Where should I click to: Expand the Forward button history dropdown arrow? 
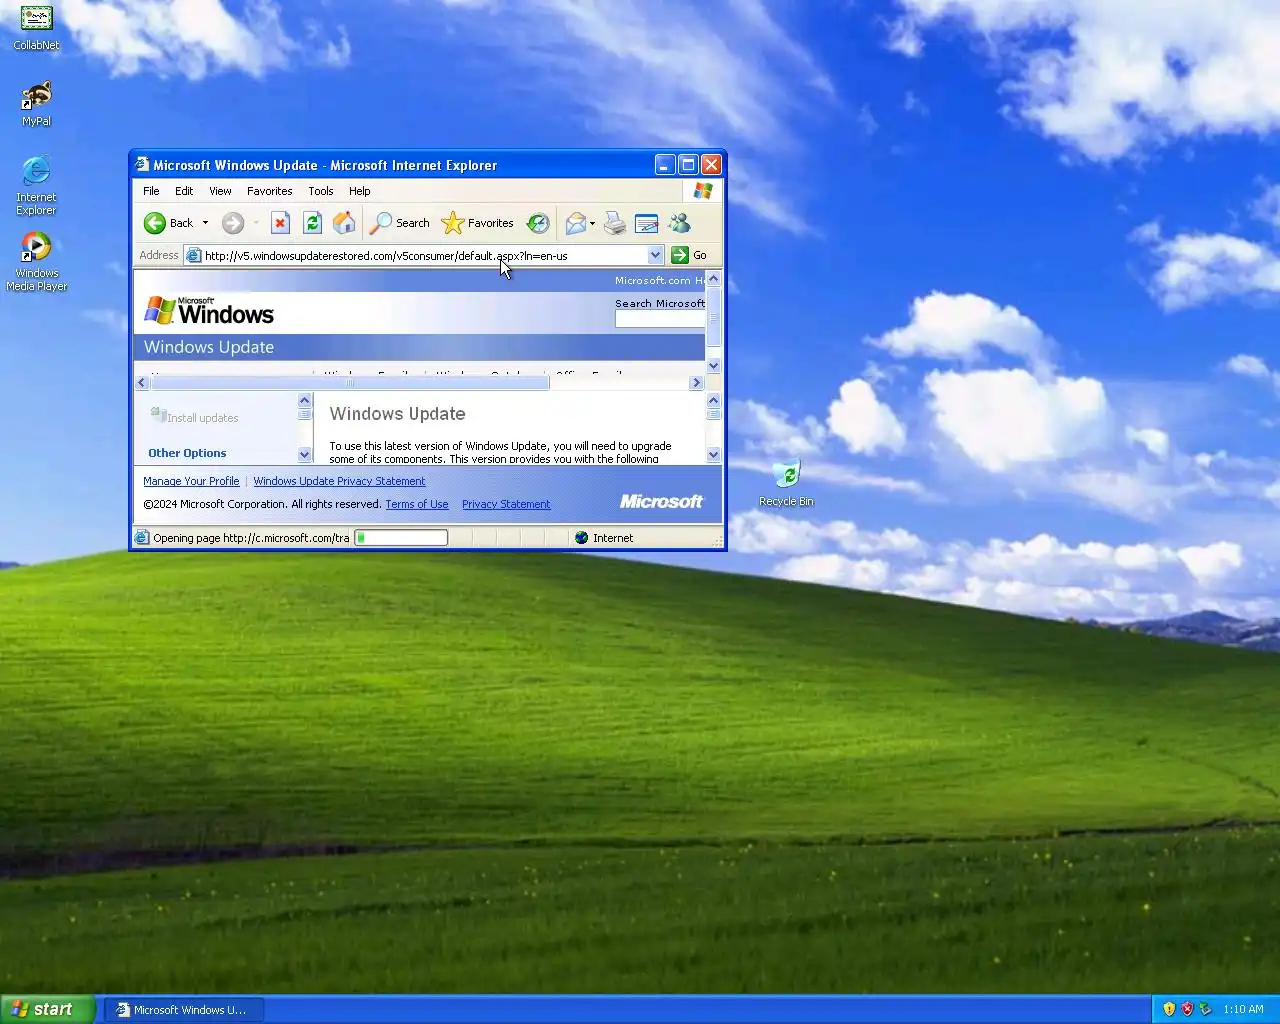pyautogui.click(x=256, y=223)
